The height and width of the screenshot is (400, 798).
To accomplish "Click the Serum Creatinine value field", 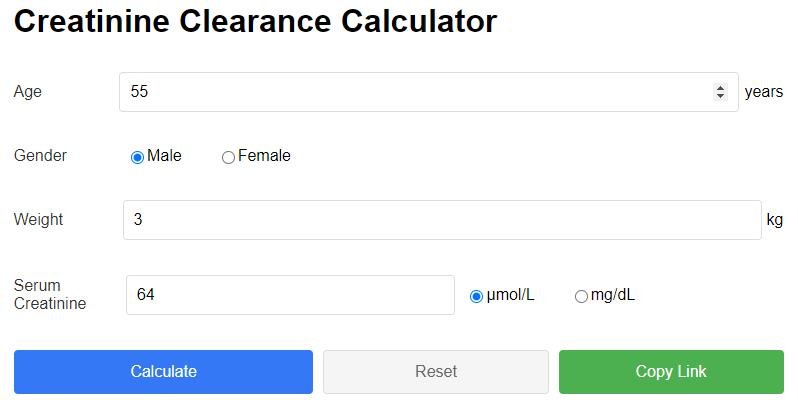I will coord(290,295).
